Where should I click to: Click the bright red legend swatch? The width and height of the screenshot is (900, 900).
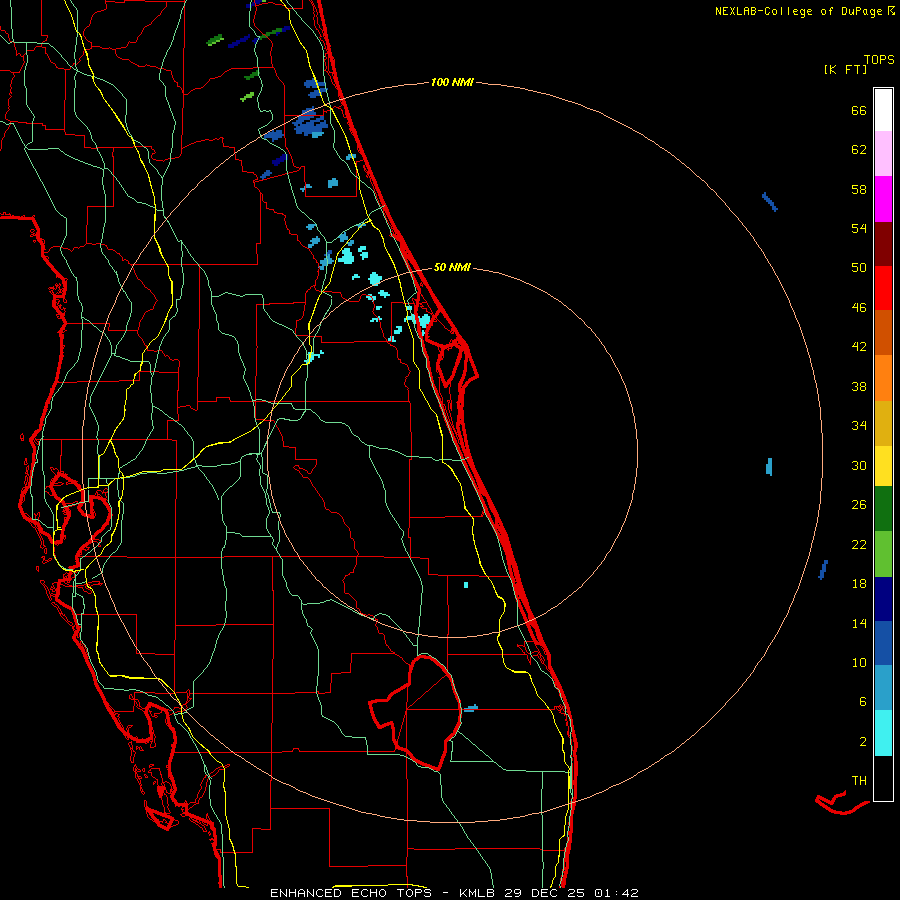pyautogui.click(x=883, y=288)
